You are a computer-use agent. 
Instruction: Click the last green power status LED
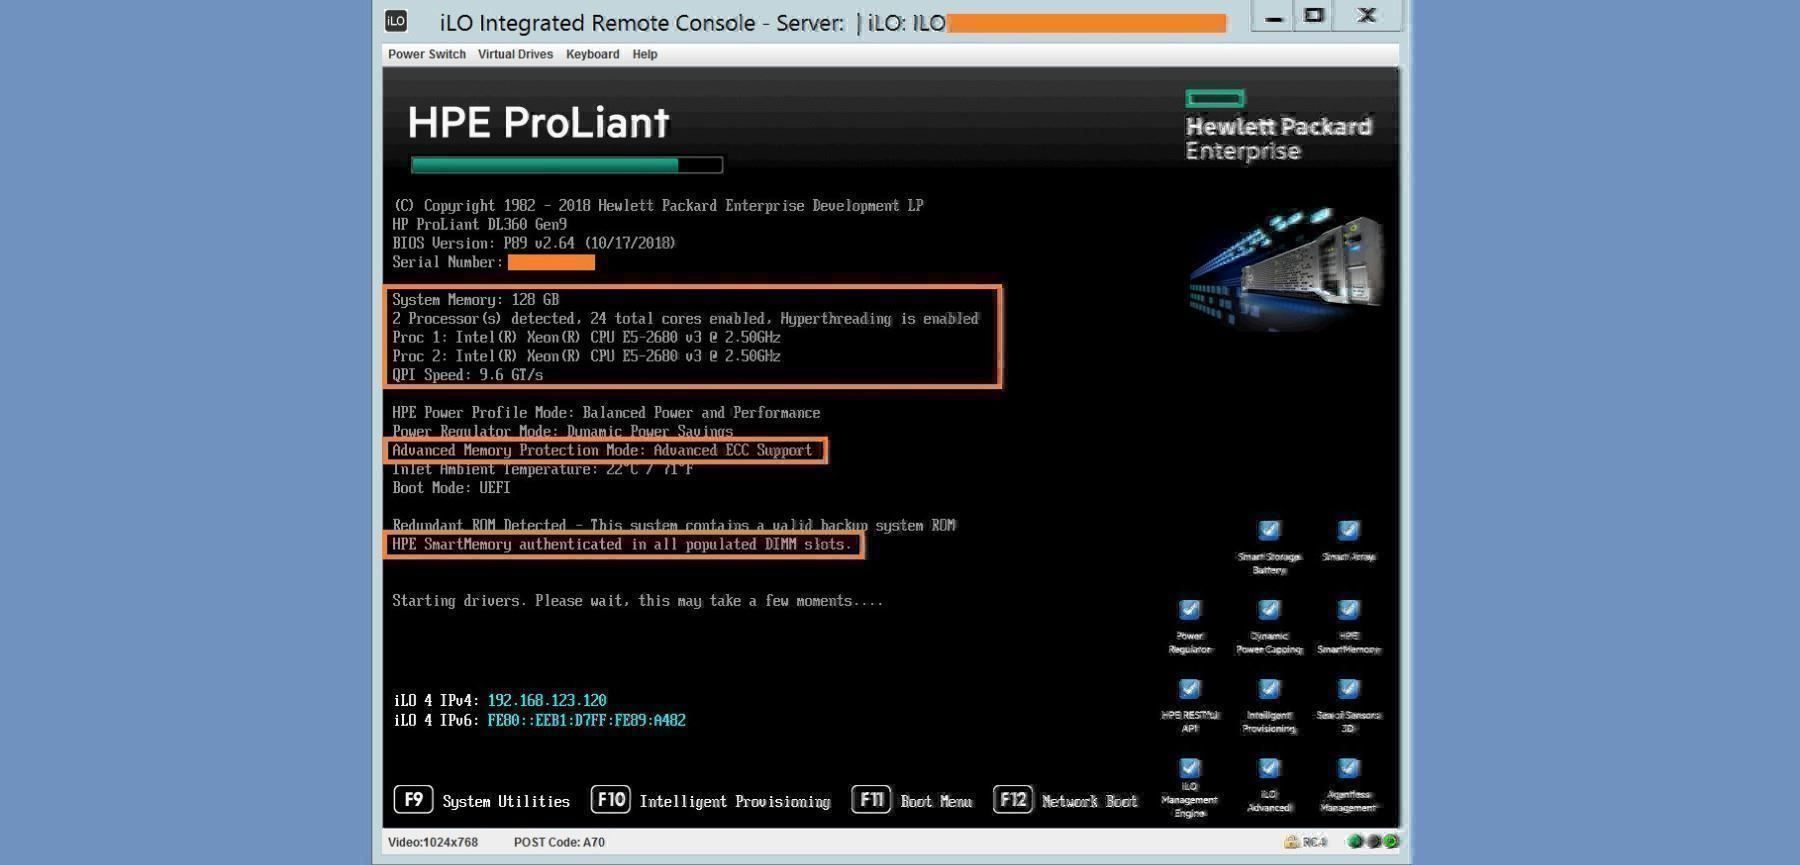(1390, 842)
